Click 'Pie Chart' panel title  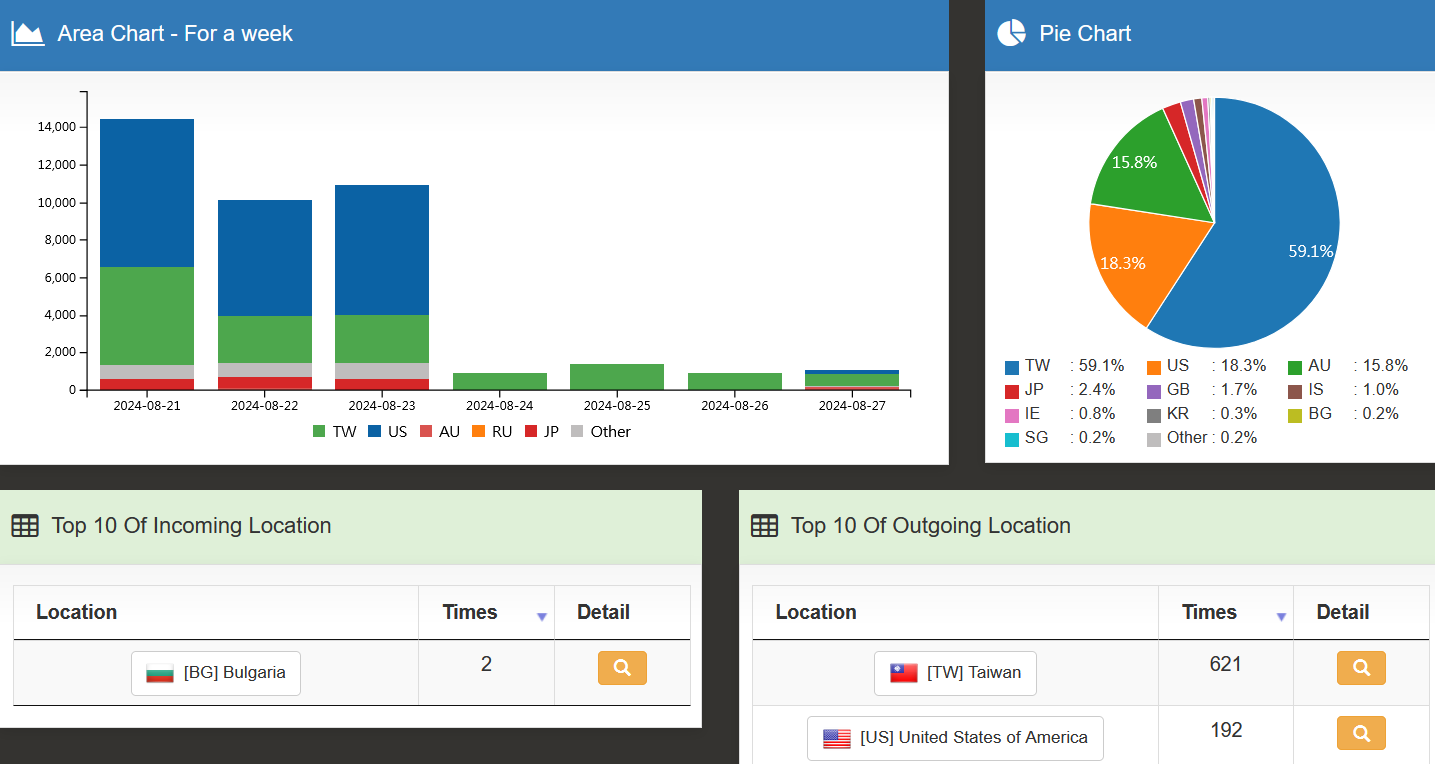tap(1085, 33)
